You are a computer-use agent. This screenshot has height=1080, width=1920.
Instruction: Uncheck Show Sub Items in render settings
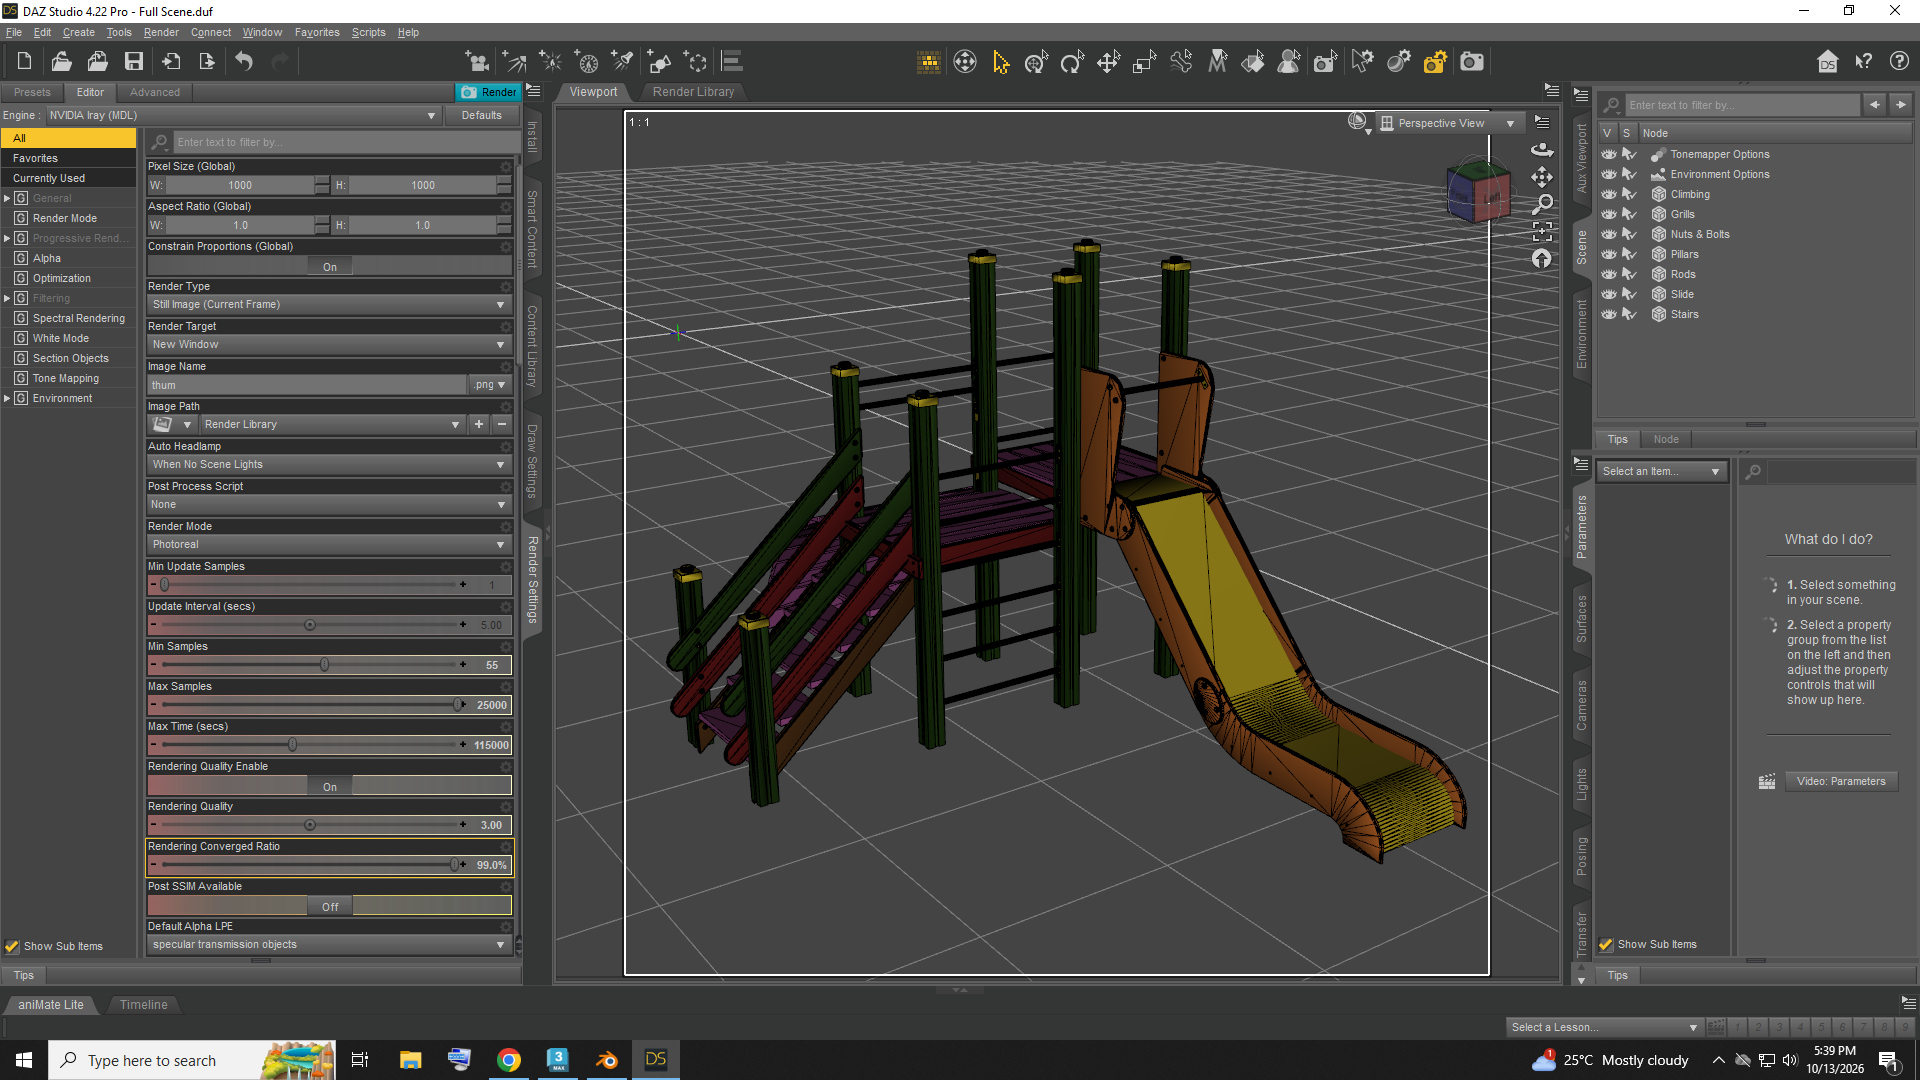click(x=12, y=946)
